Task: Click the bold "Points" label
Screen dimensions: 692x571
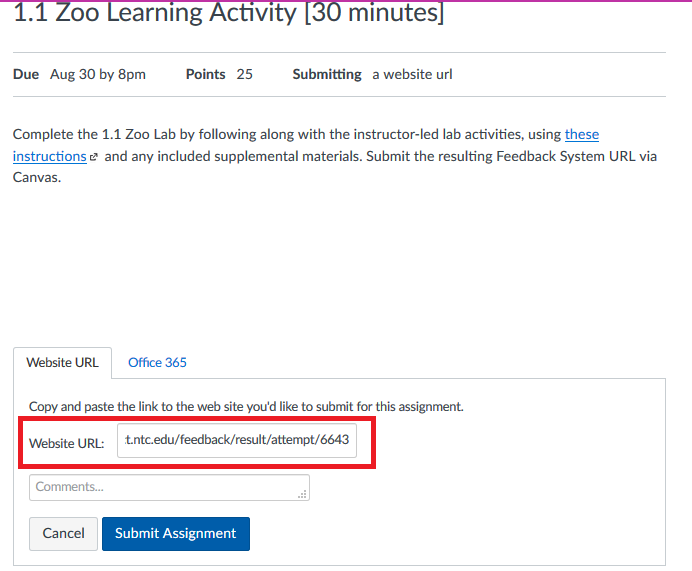Action: point(206,74)
